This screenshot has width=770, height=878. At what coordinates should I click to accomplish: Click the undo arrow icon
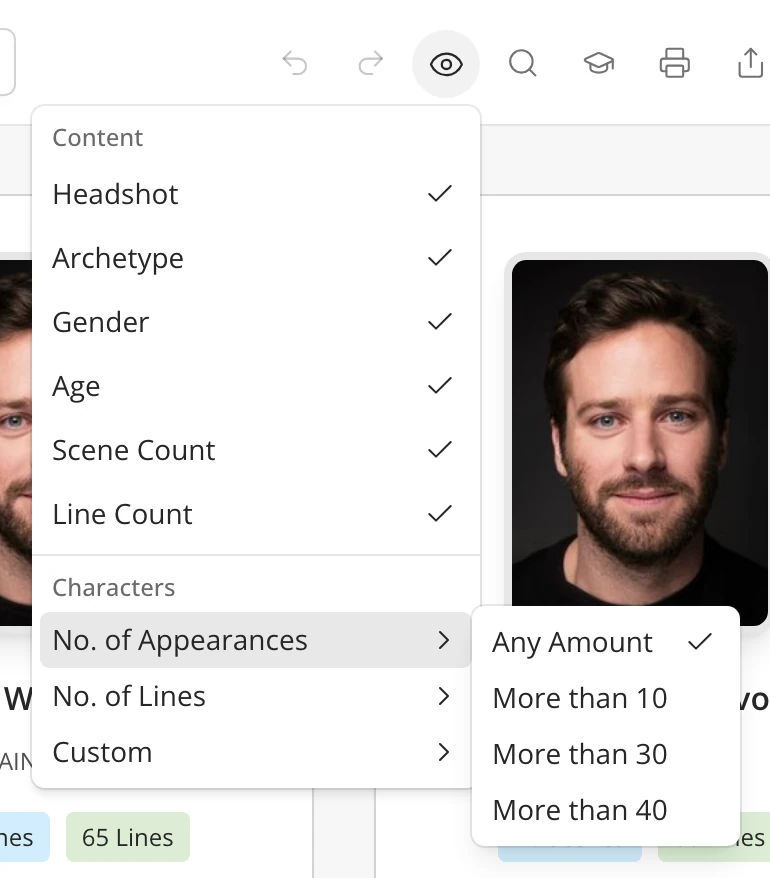coord(295,63)
